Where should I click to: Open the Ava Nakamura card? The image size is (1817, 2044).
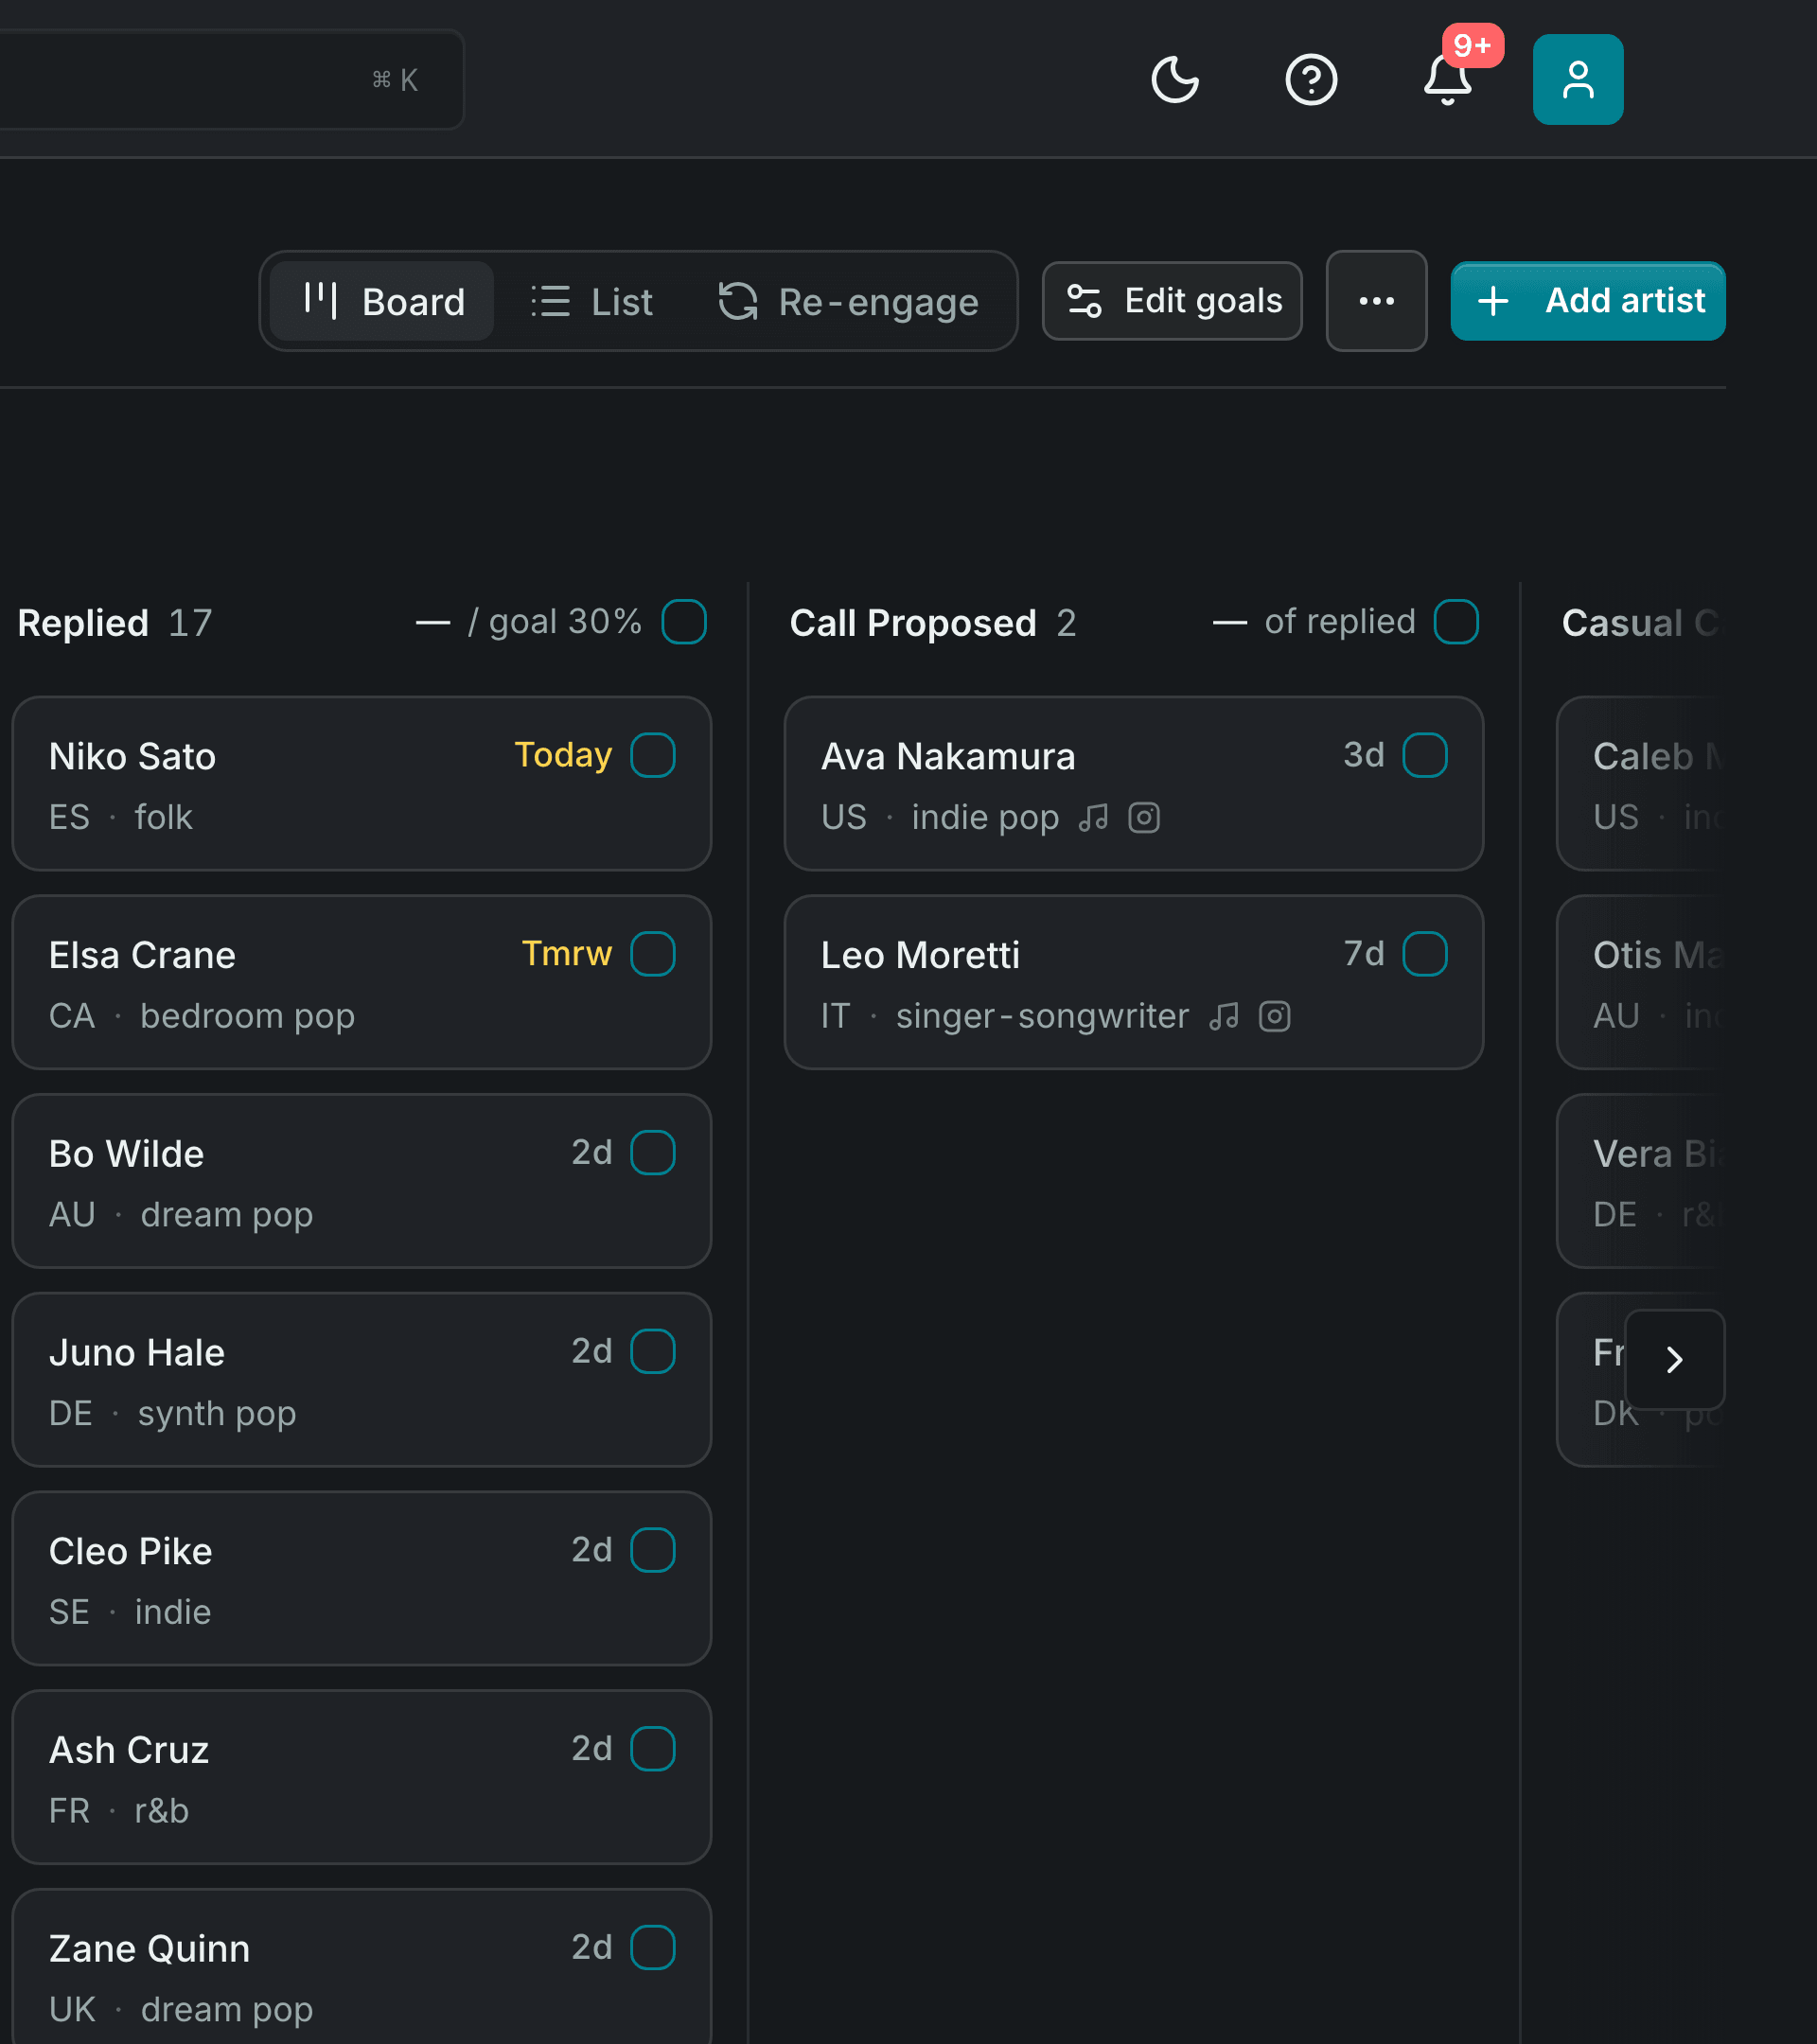click(x=1134, y=784)
